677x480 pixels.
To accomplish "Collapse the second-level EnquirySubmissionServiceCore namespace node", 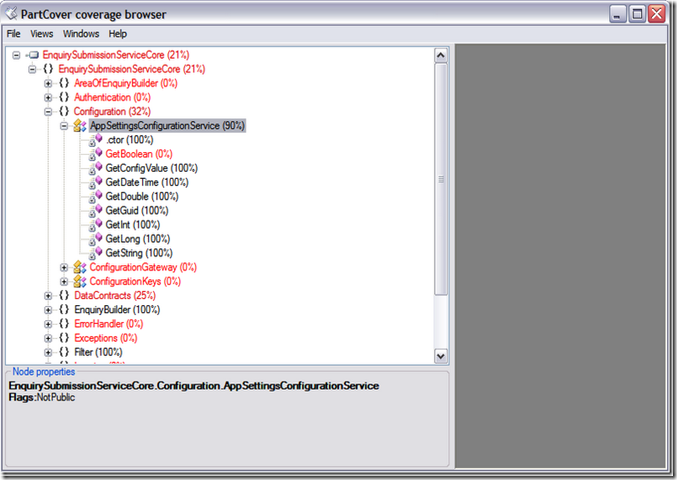I will (x=32, y=69).
